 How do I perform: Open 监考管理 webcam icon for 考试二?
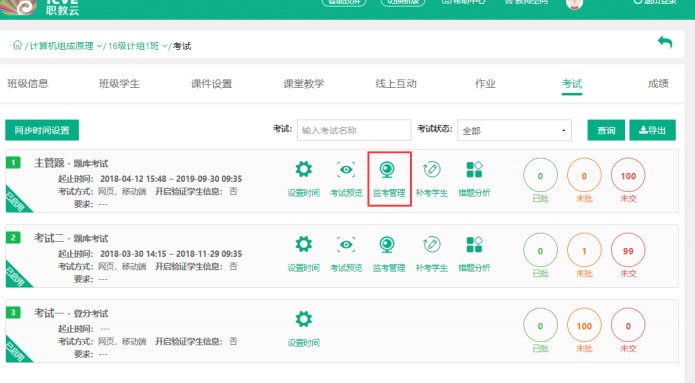(387, 244)
